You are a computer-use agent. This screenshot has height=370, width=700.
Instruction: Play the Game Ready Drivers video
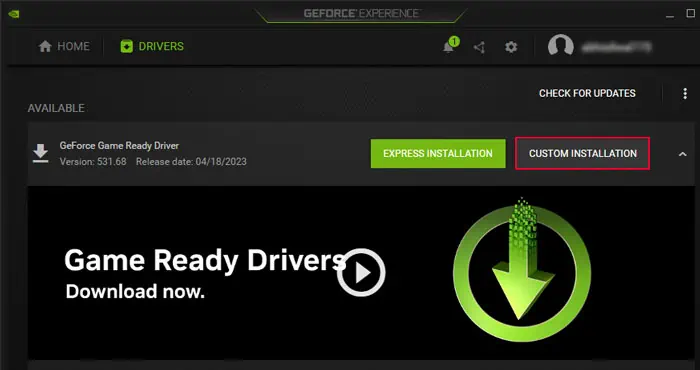point(361,273)
